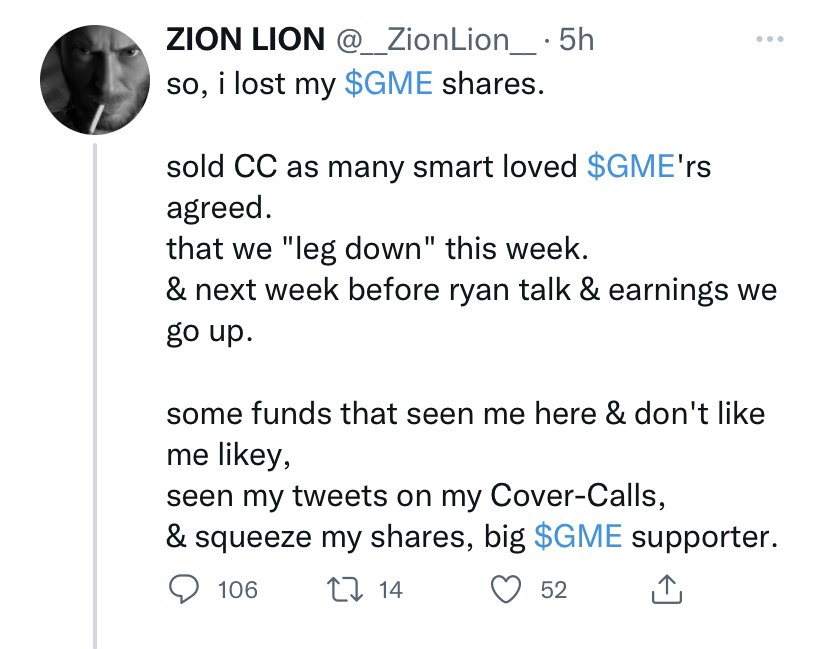
Task: Open $GME cashtag in "smart loved $GME'rs"
Action: tap(632, 167)
